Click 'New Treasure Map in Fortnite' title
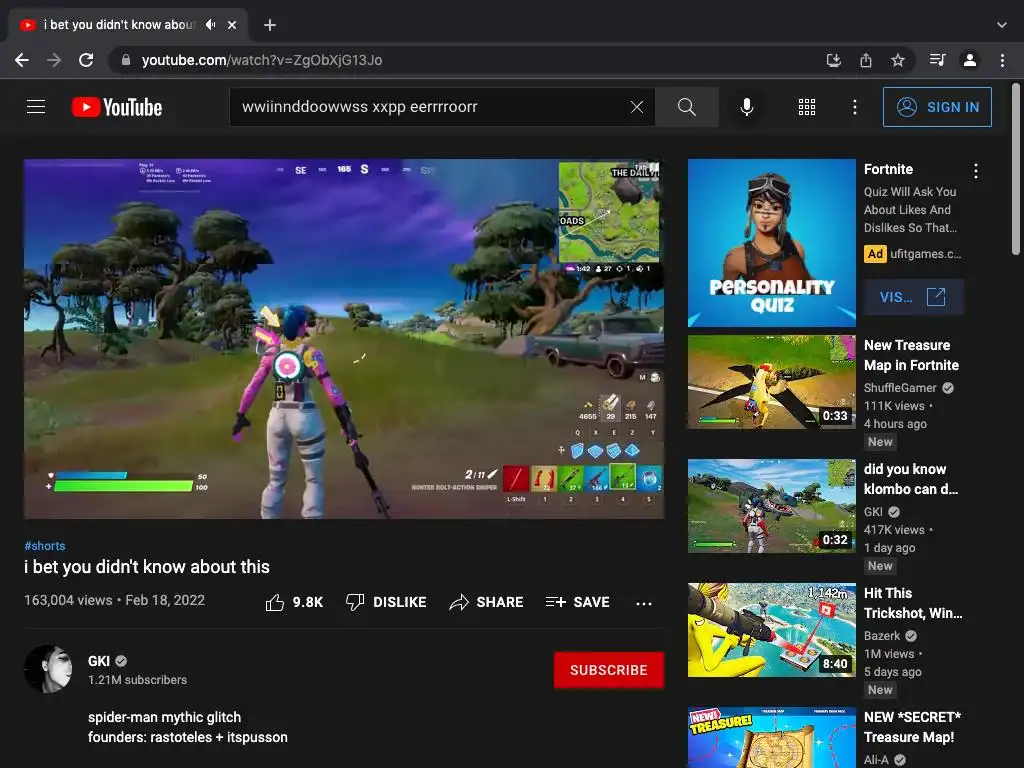The height and width of the screenshot is (768, 1024). click(x=912, y=355)
